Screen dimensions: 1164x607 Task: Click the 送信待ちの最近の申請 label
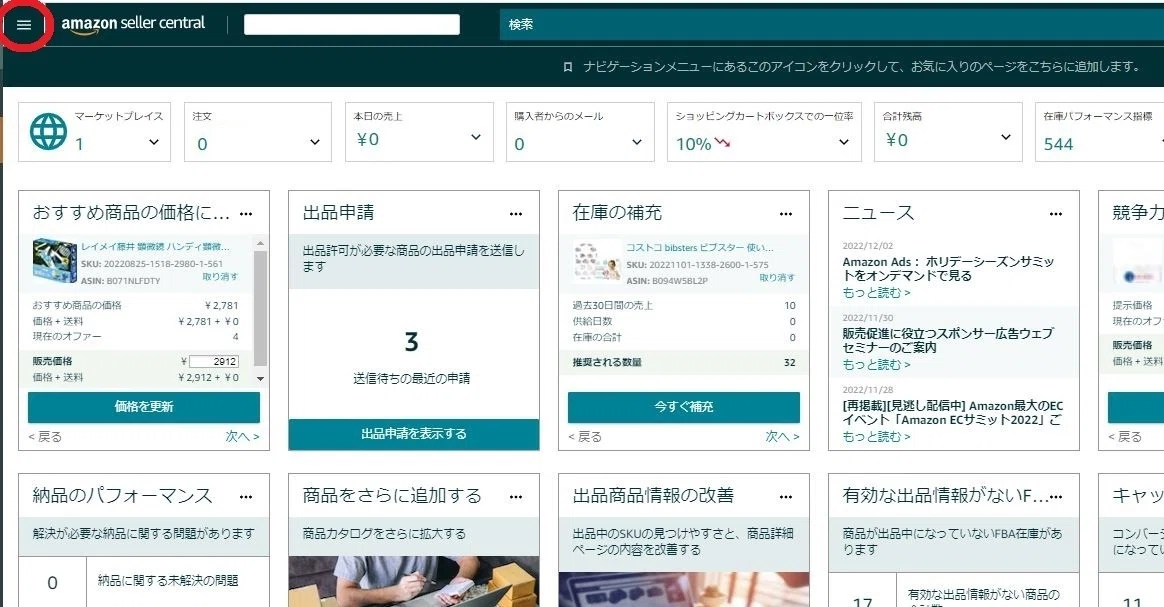[x=412, y=378]
